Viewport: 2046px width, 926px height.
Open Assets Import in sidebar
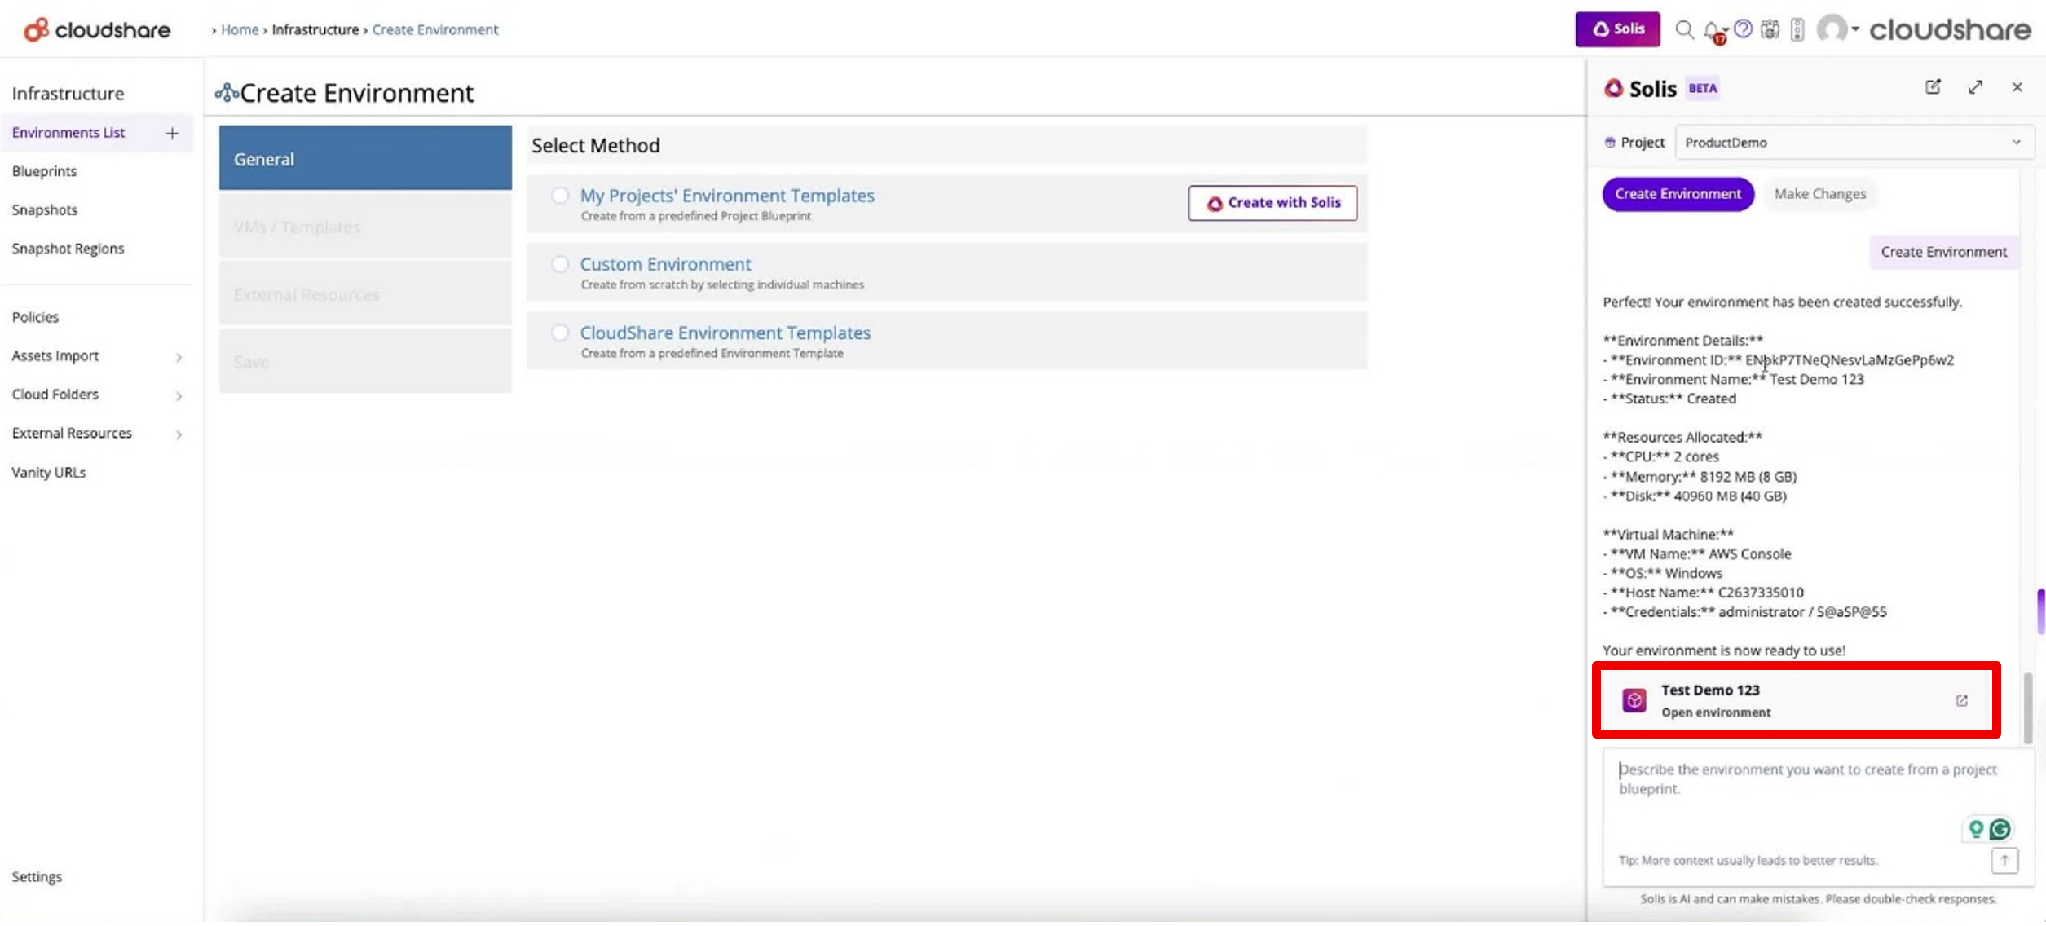pyautogui.click(x=55, y=356)
